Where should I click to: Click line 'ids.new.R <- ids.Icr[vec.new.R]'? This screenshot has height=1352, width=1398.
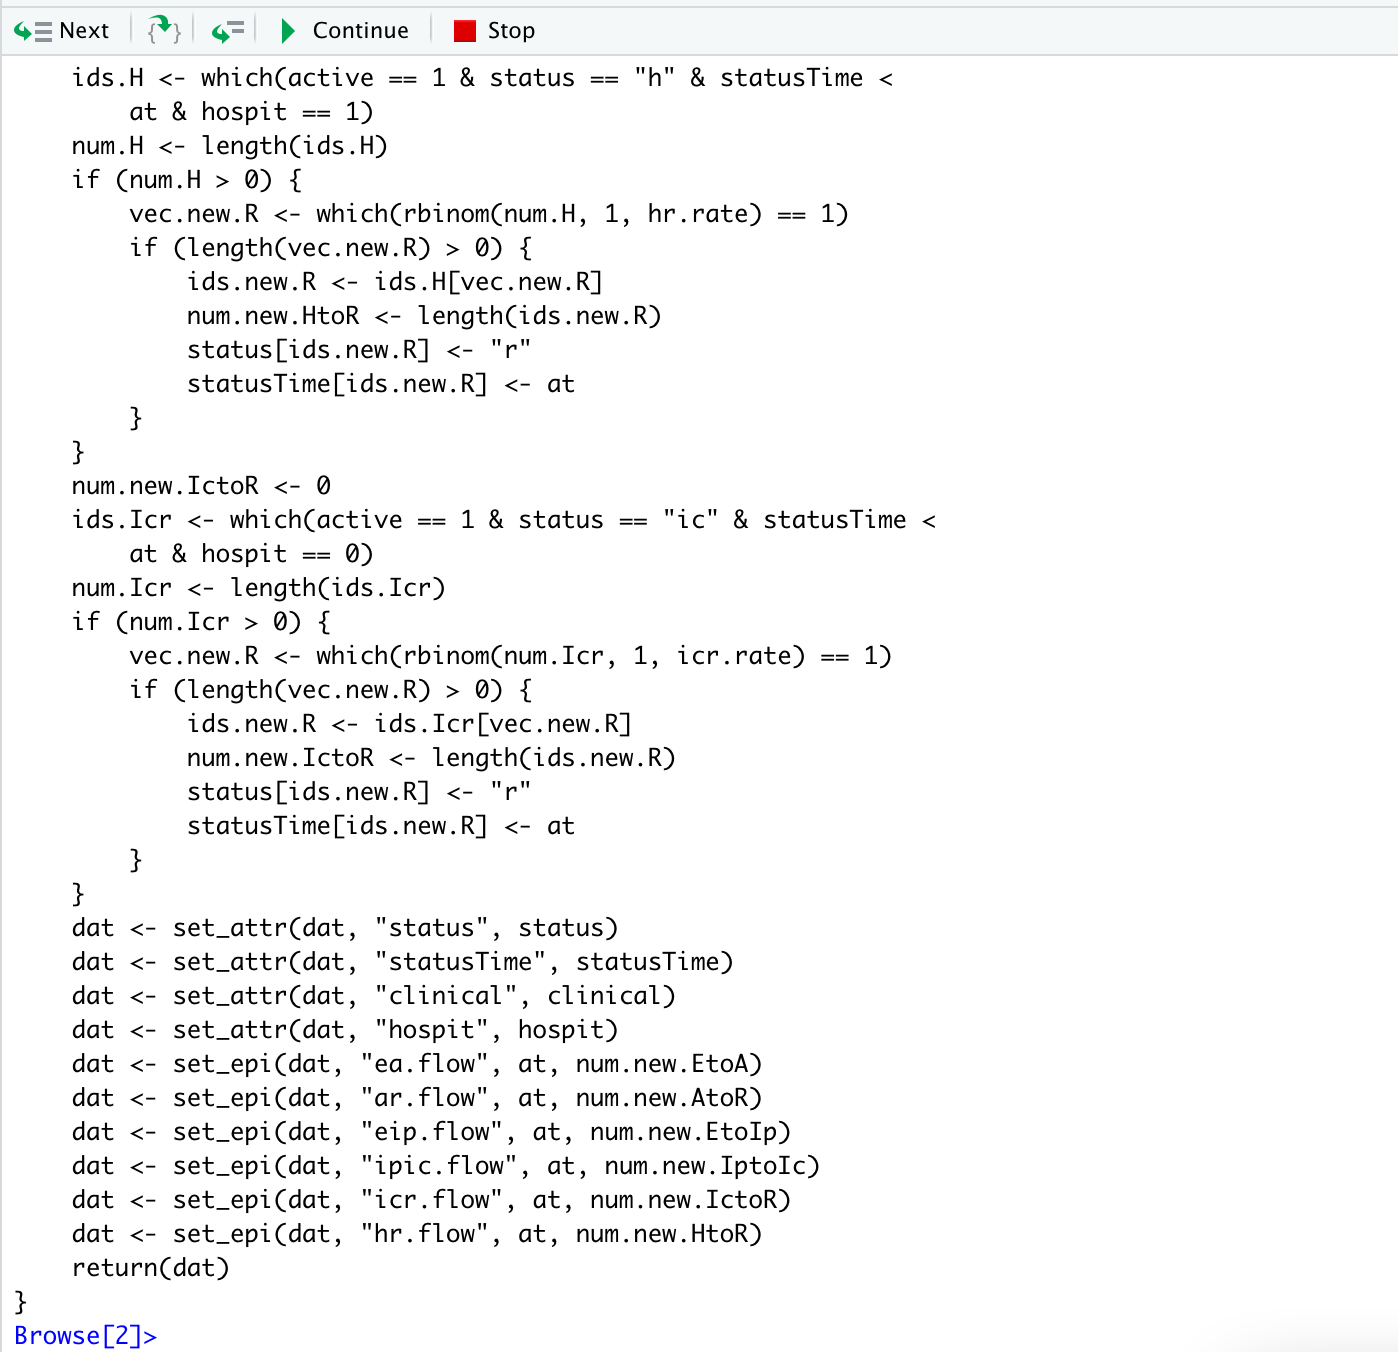coord(409,724)
